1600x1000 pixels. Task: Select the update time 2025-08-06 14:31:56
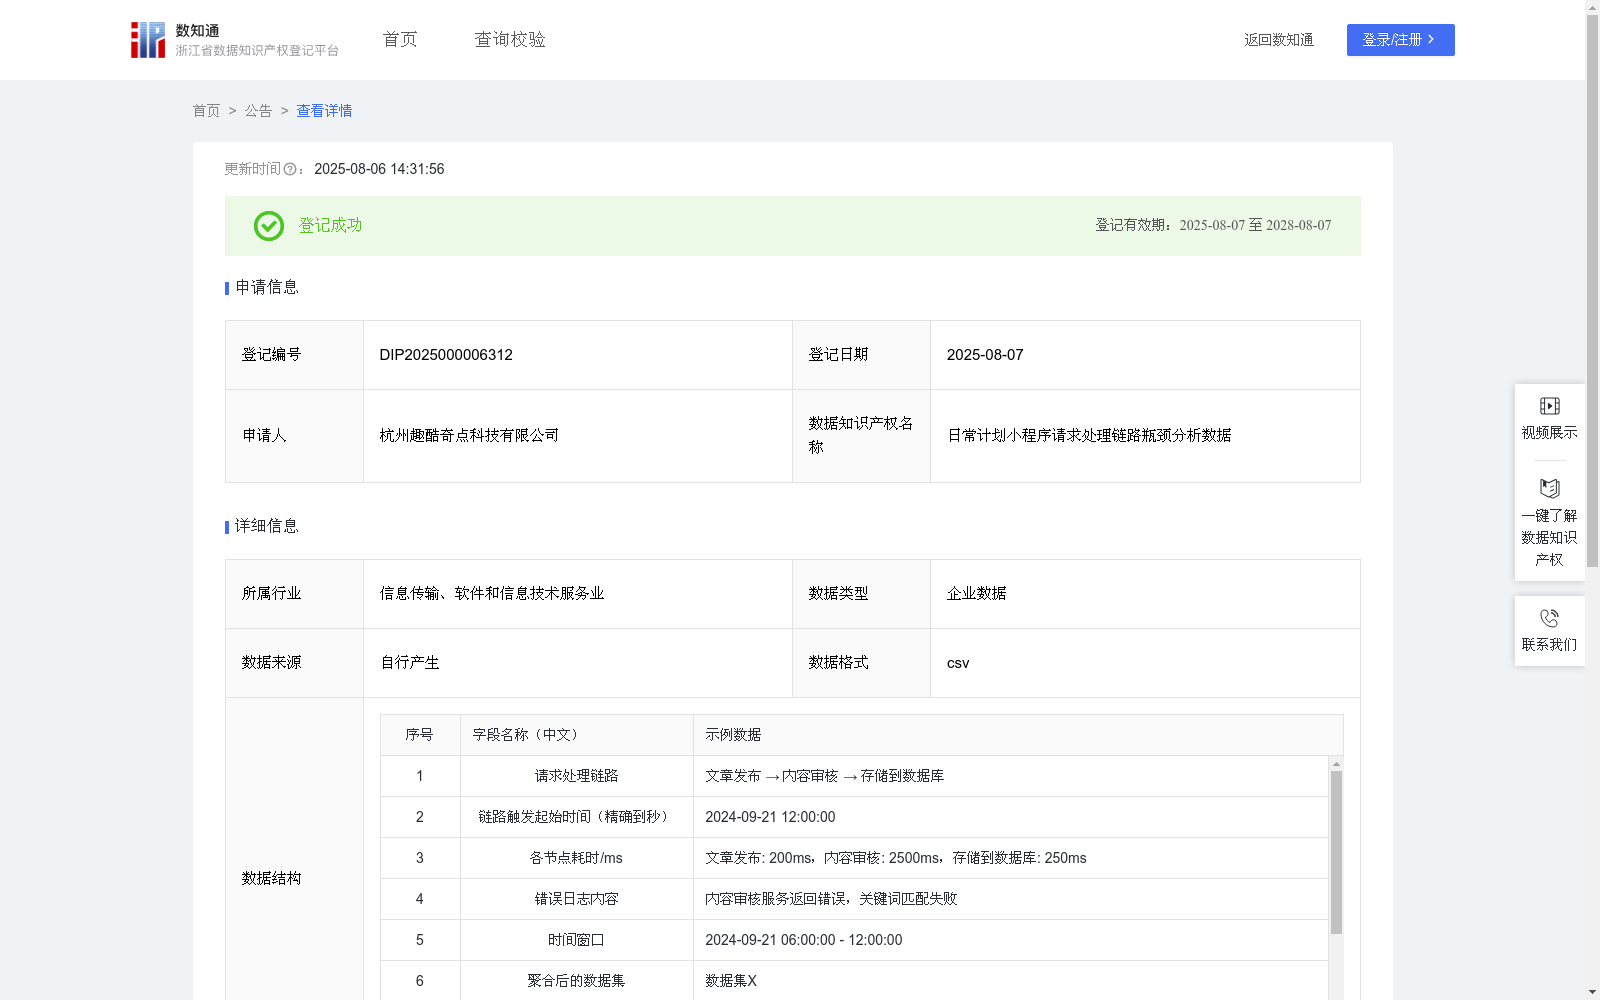tap(379, 170)
